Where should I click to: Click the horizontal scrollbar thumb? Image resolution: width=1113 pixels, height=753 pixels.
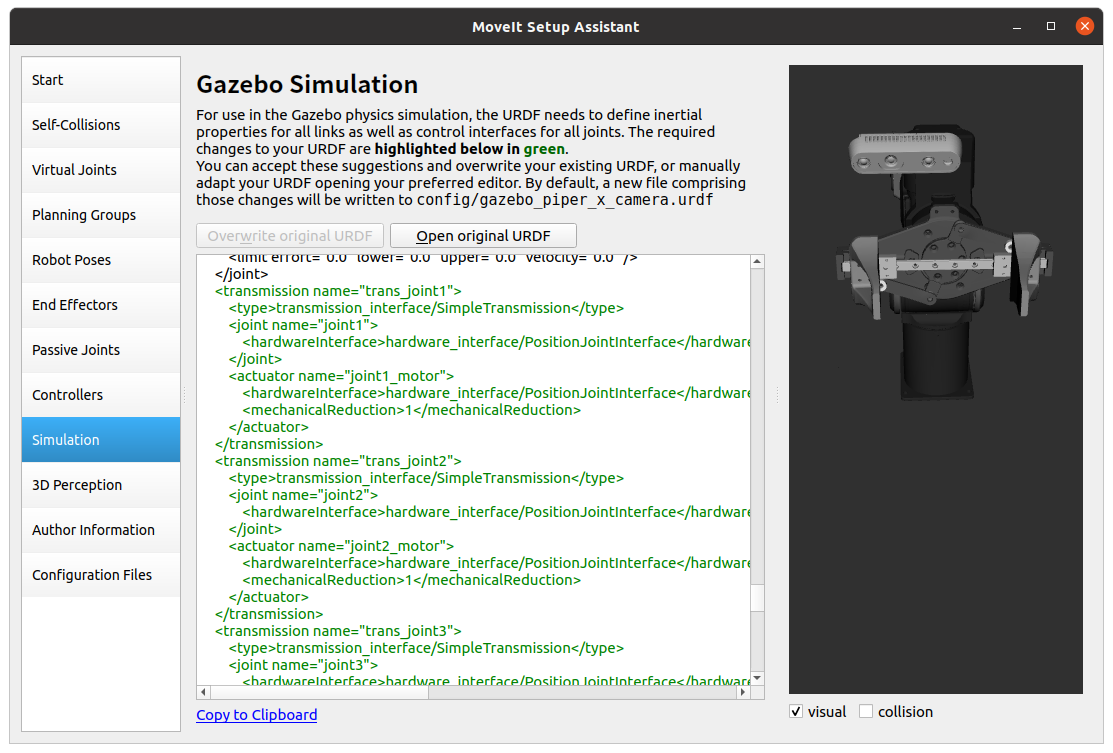[x=320, y=692]
